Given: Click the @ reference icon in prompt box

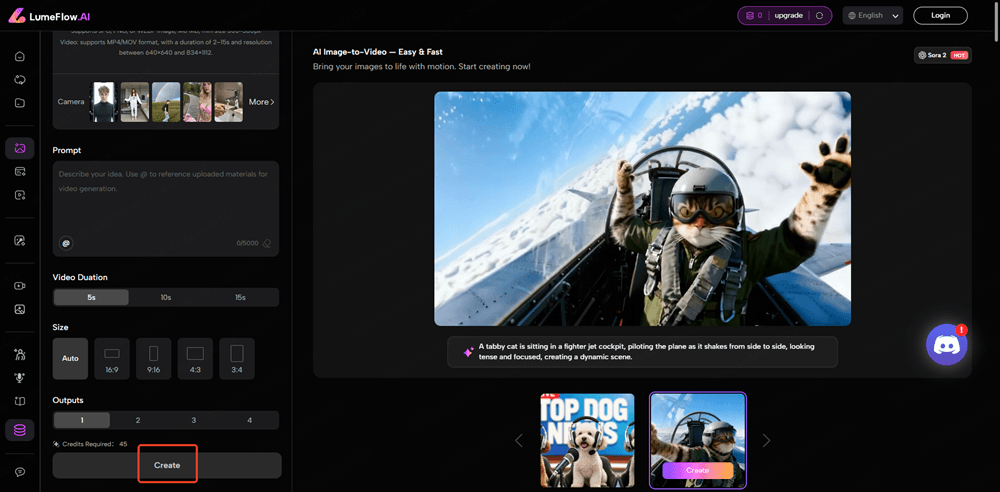Looking at the screenshot, I should pos(66,243).
